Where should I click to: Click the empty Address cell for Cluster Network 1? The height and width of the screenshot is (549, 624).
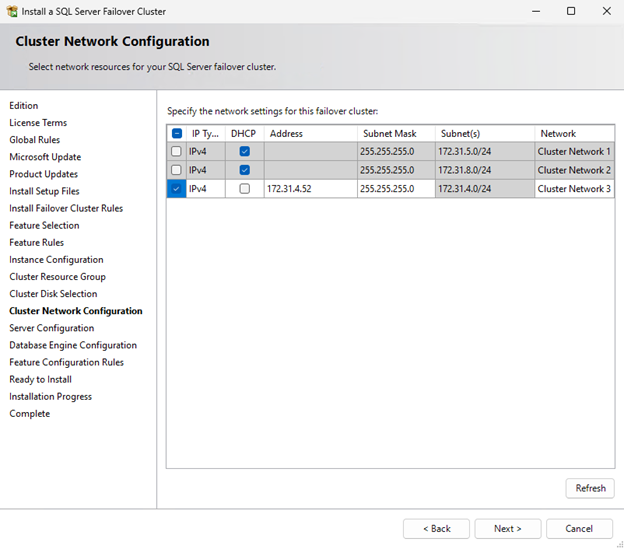(310, 151)
